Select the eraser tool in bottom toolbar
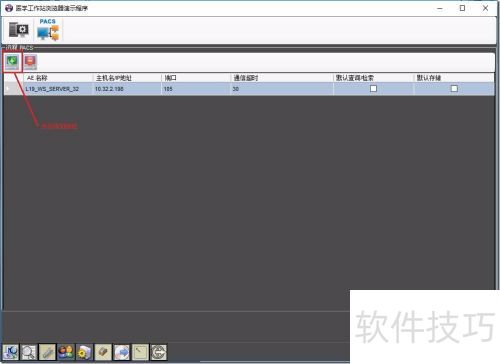Viewport: 500px width, 364px height. 103,352
